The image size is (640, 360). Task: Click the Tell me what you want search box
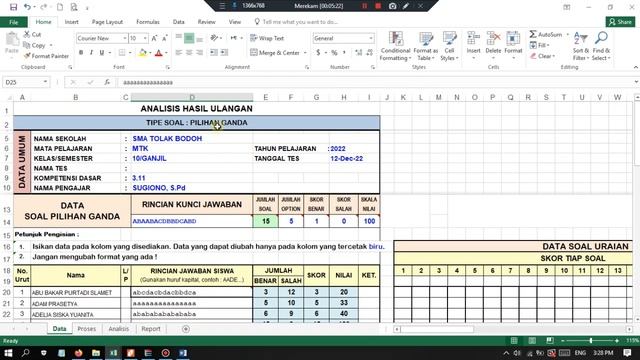point(299,22)
